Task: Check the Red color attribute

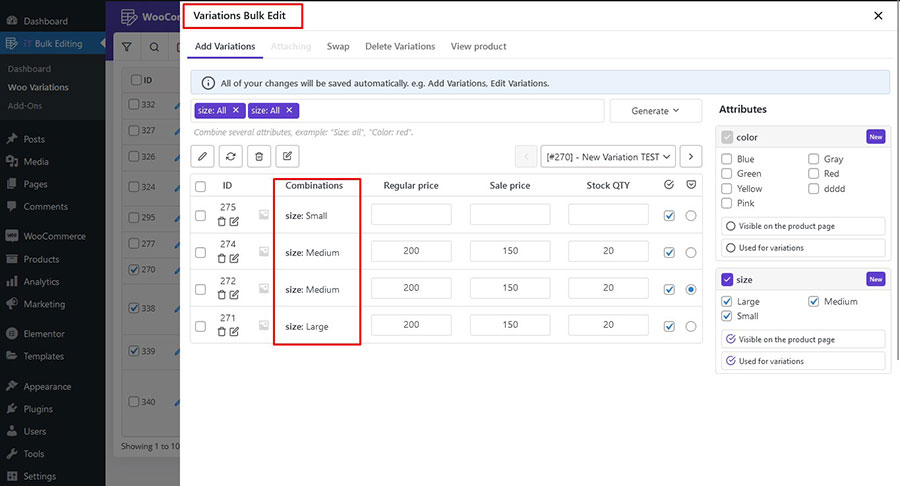Action: [x=813, y=173]
